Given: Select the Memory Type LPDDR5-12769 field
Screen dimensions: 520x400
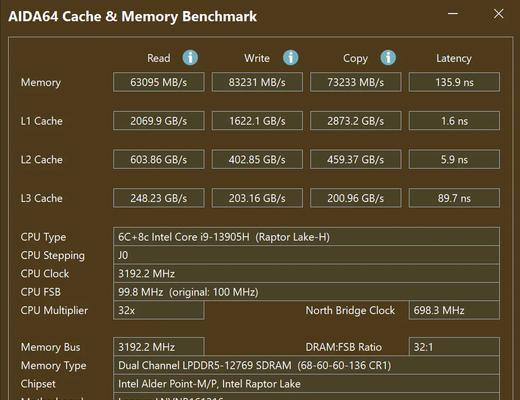Looking at the screenshot, I should coord(306,365).
